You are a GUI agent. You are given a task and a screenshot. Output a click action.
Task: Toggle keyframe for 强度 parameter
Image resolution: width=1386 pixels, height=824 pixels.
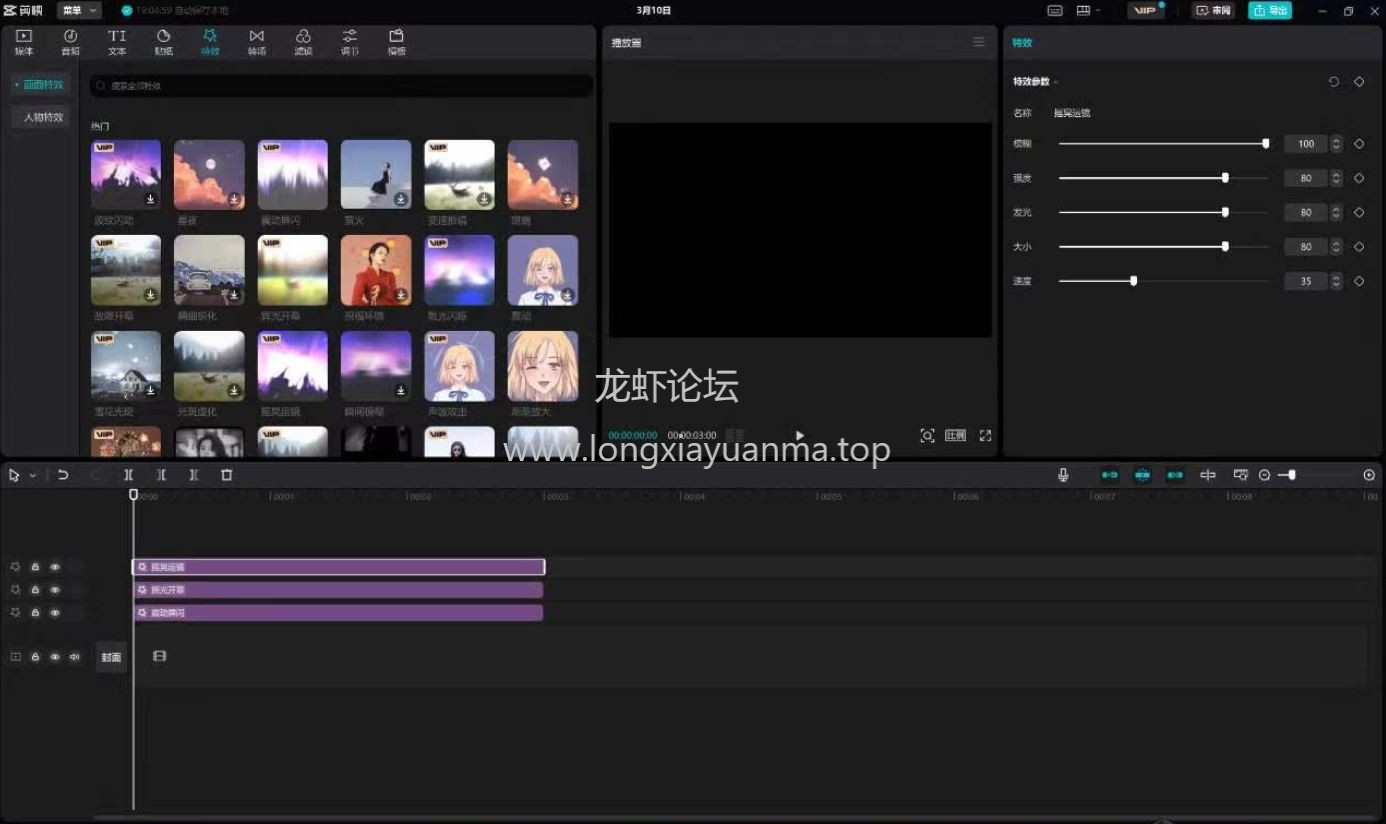pos(1359,178)
